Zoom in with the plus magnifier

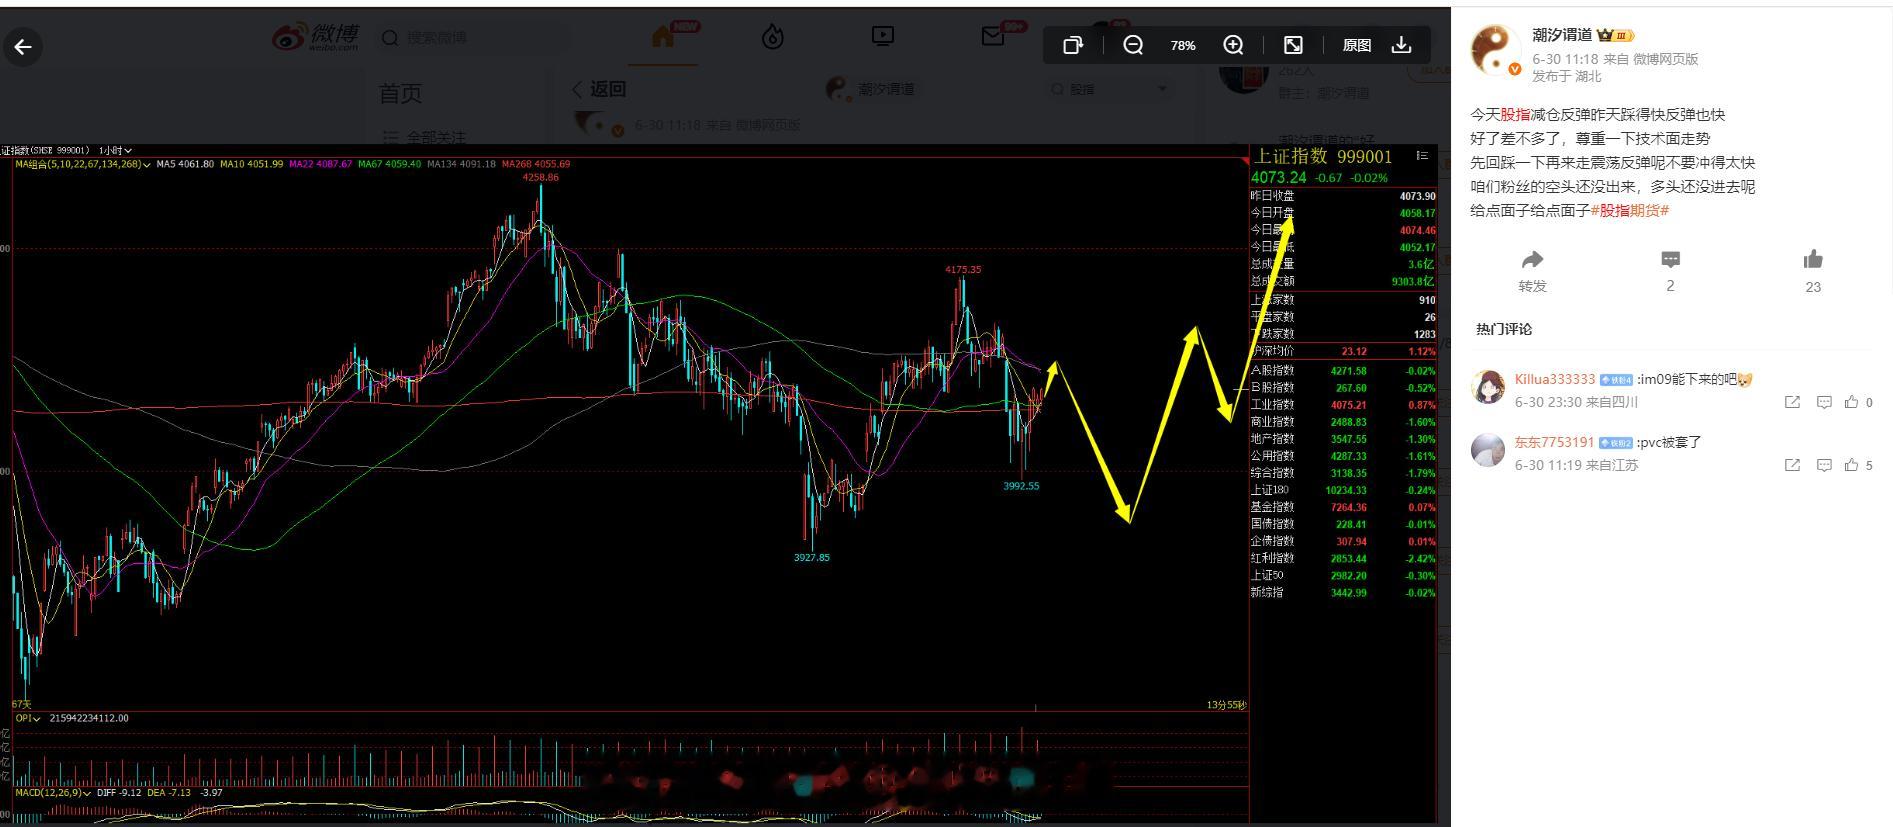tap(1233, 45)
